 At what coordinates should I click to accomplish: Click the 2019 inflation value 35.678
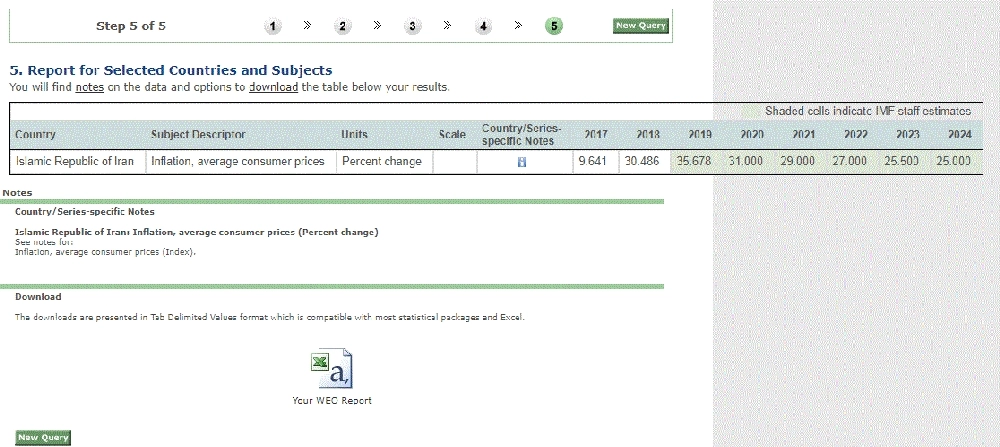coord(693,161)
